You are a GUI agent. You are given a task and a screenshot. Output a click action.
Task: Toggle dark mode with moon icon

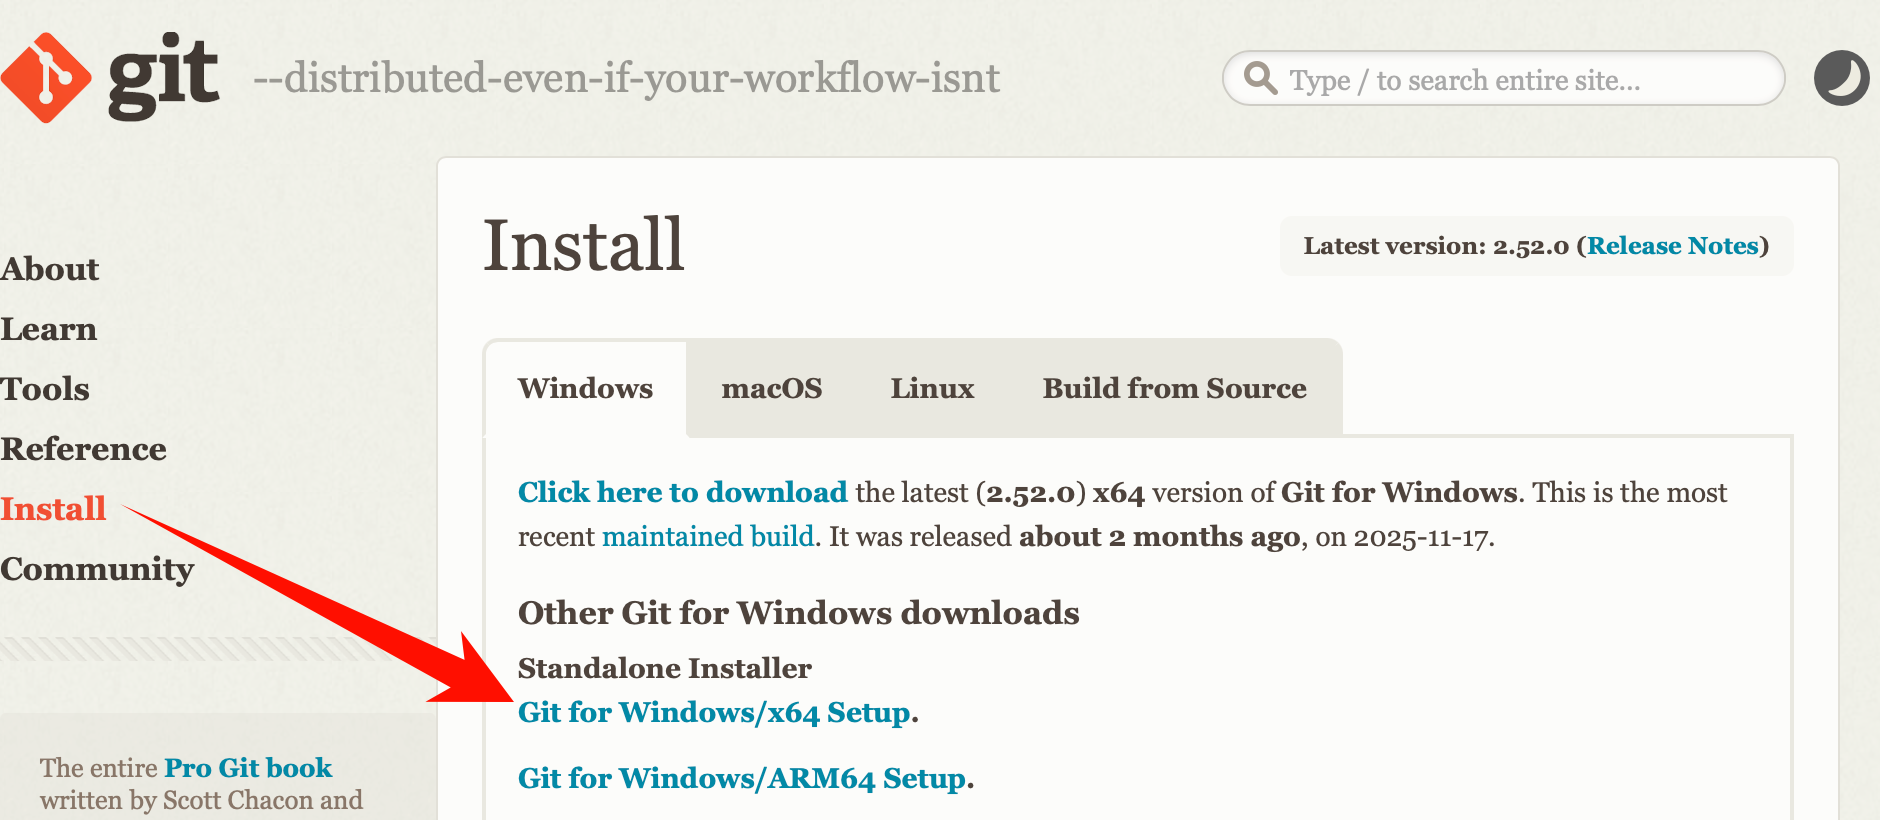point(1841,78)
